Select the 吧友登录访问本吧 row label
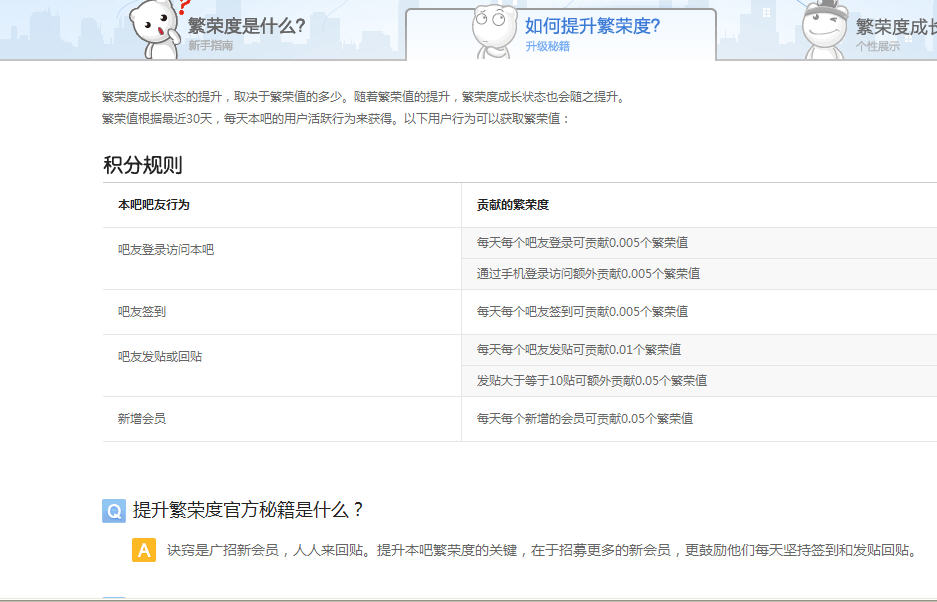This screenshot has height=602, width=937. pyautogui.click(x=166, y=249)
